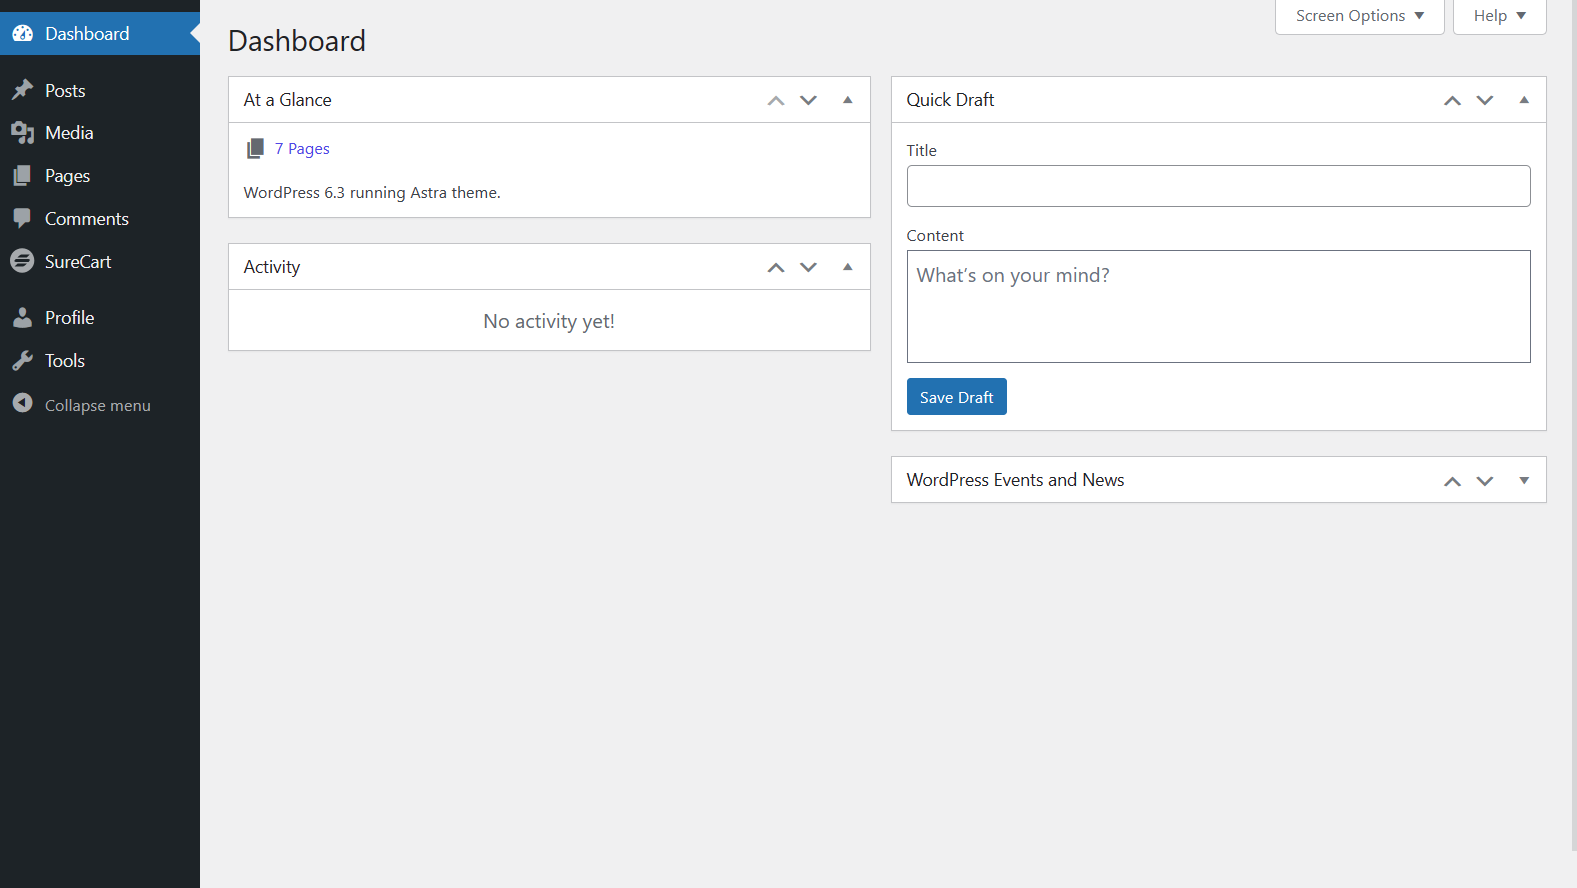Click the SureCart logo icon
The image size is (1577, 888).
pyautogui.click(x=22, y=261)
